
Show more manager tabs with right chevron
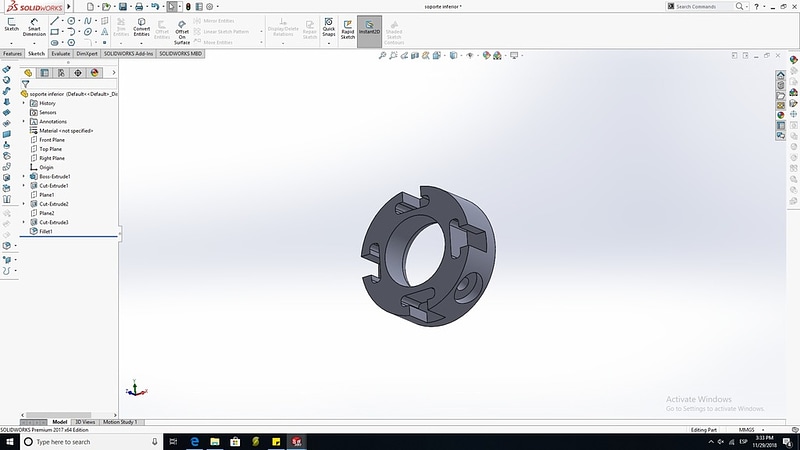click(x=114, y=73)
